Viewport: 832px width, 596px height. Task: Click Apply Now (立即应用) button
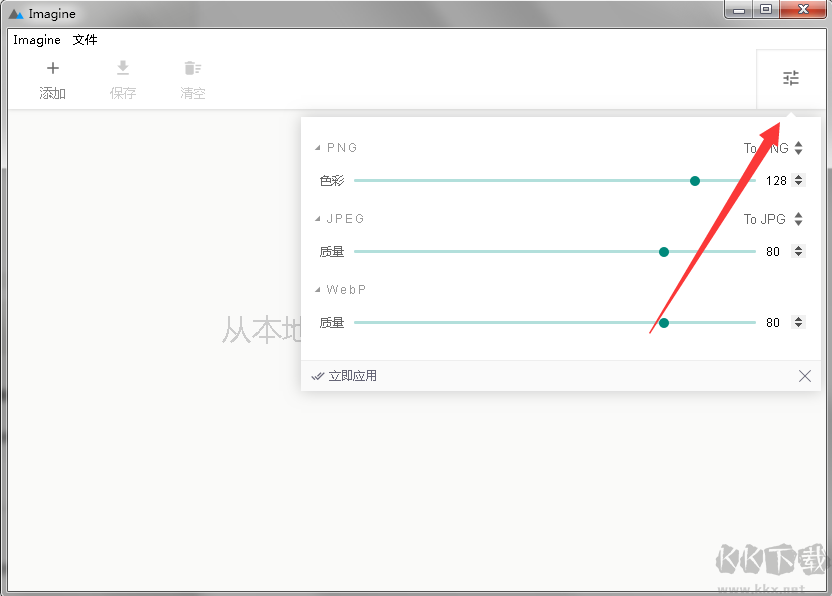pos(344,376)
